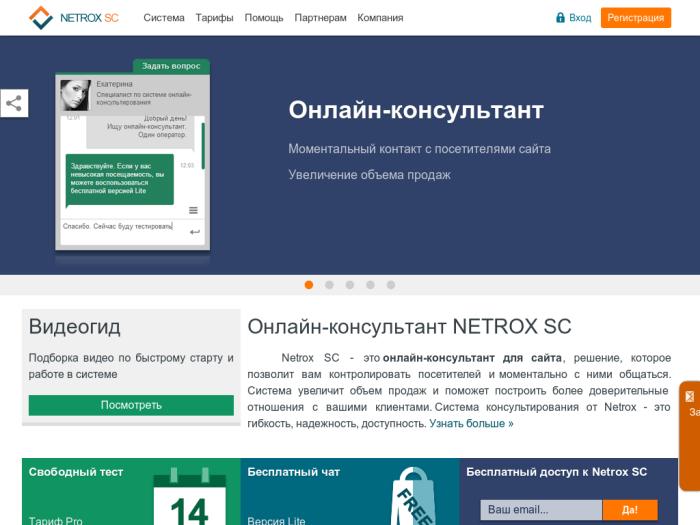The image size is (700, 525).
Task: Open the Система menu
Action: tap(164, 18)
